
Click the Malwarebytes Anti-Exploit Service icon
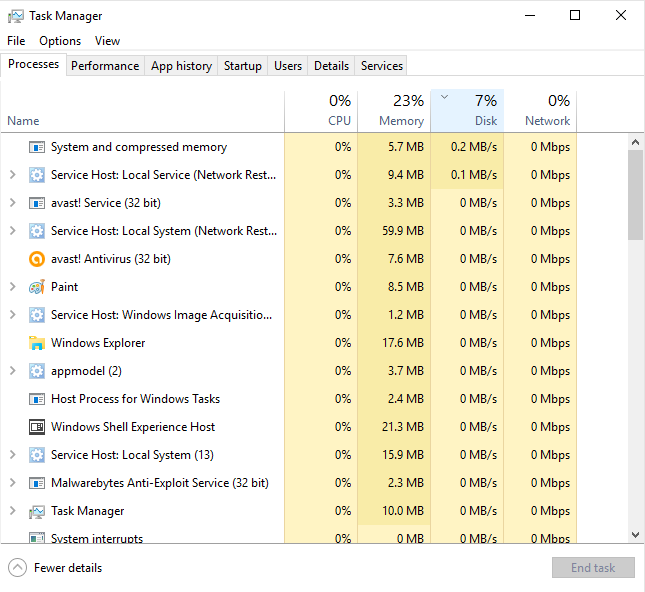pos(37,483)
